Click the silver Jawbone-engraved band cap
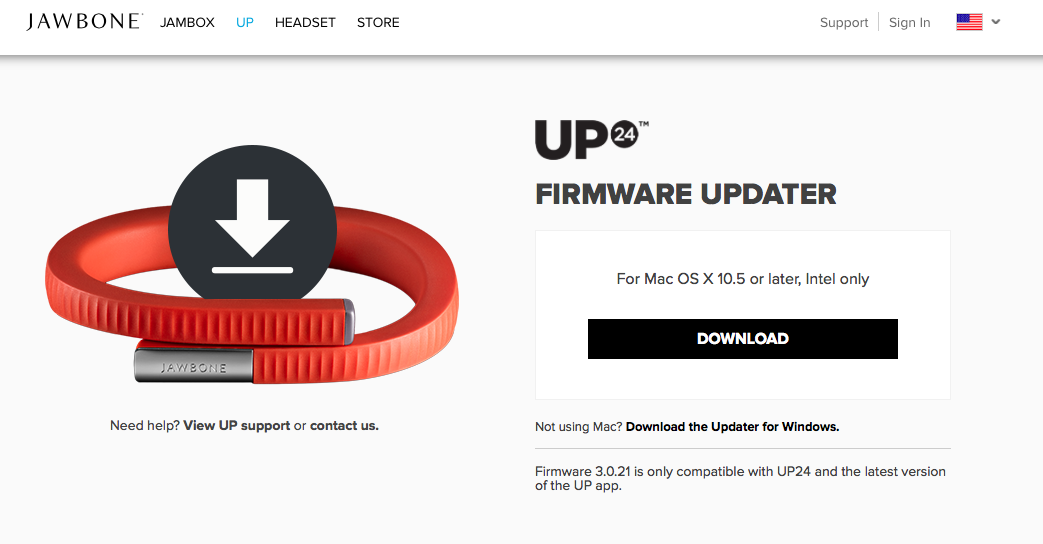 (x=194, y=366)
